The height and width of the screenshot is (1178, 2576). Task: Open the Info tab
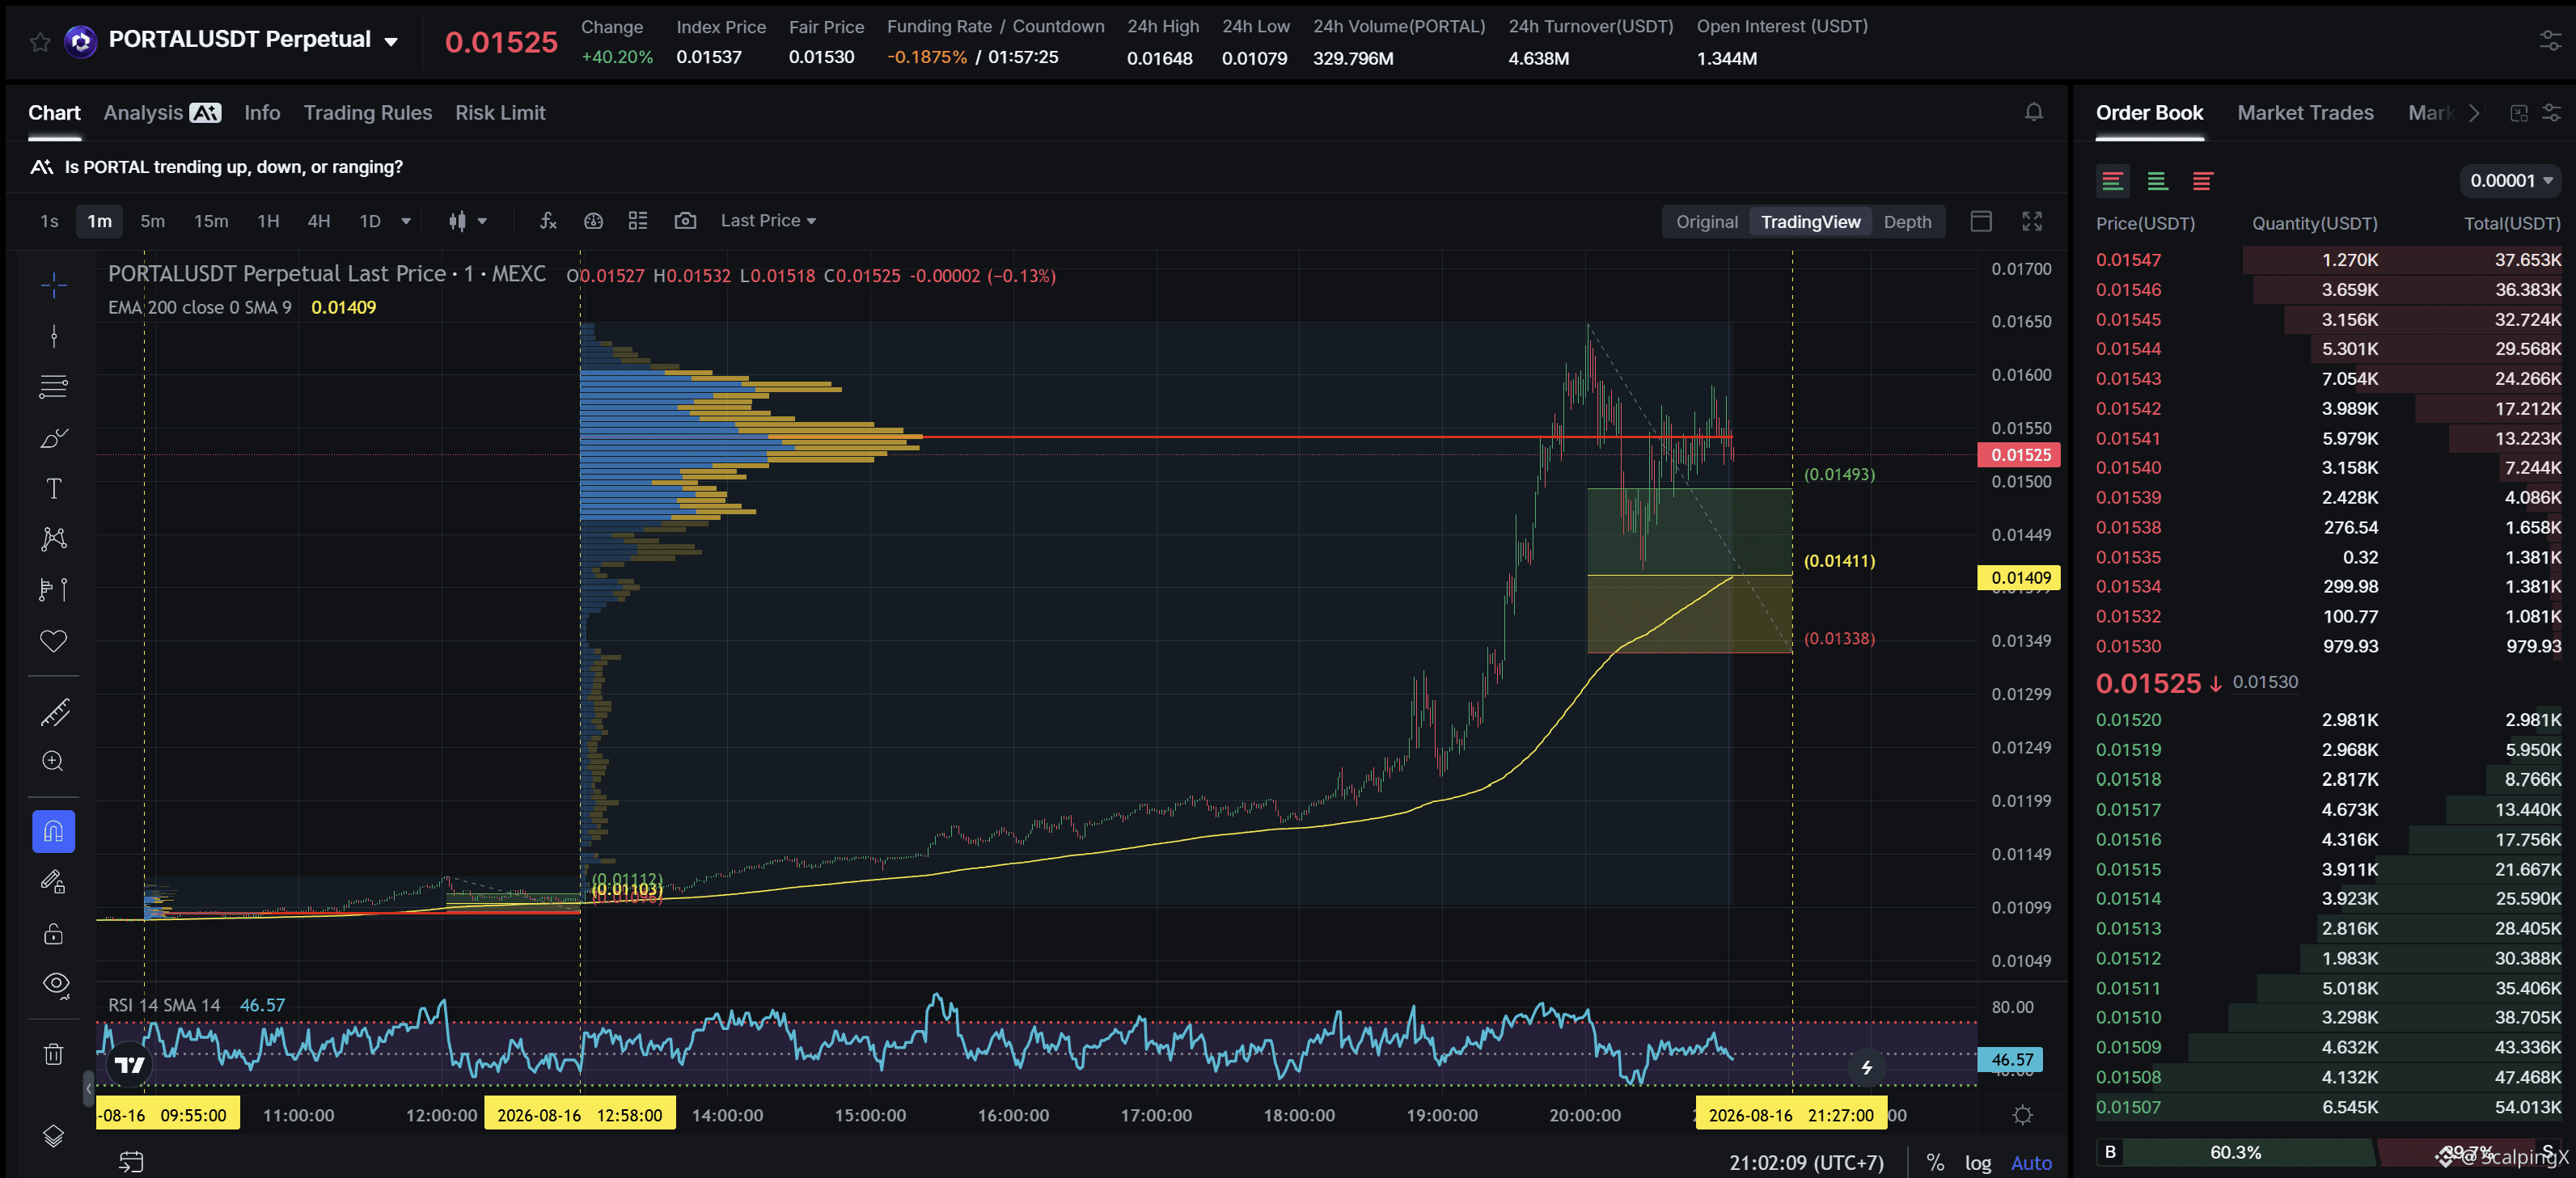[x=262, y=113]
